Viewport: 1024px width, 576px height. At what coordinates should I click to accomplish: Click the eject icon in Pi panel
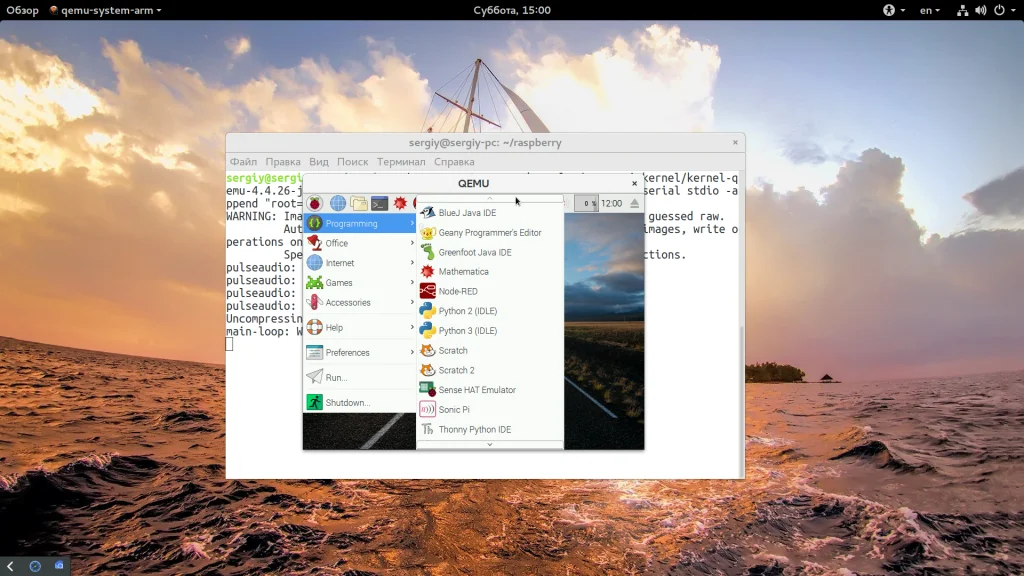pyautogui.click(x=634, y=203)
